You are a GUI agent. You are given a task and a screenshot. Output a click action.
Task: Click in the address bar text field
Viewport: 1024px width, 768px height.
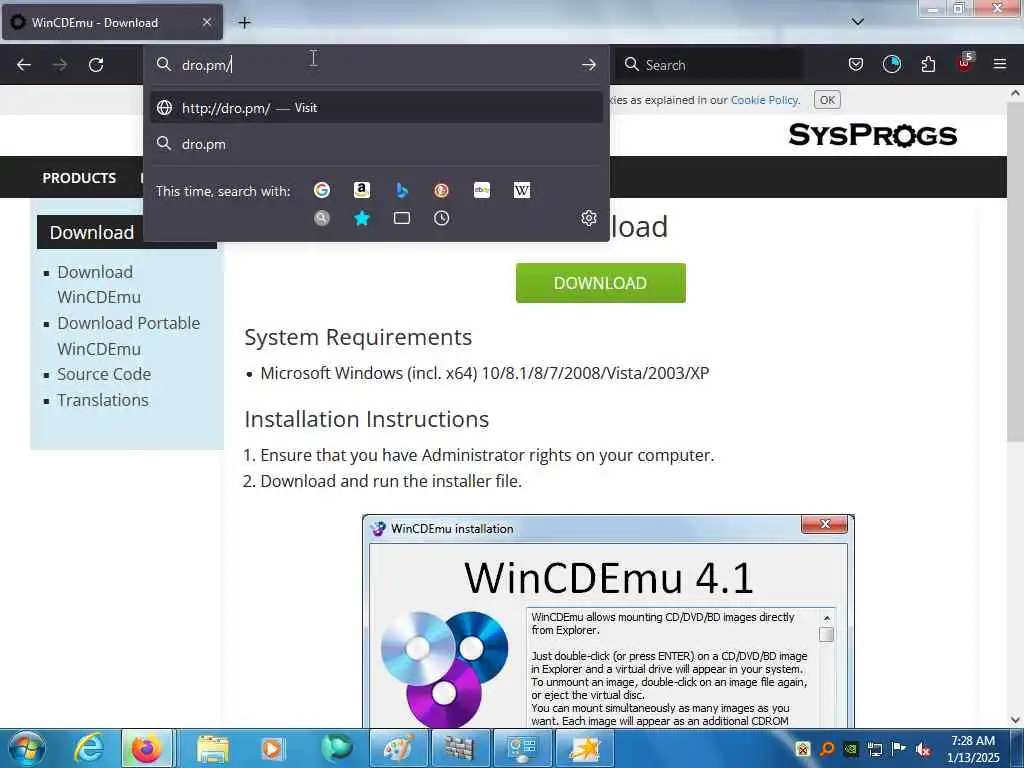376,65
